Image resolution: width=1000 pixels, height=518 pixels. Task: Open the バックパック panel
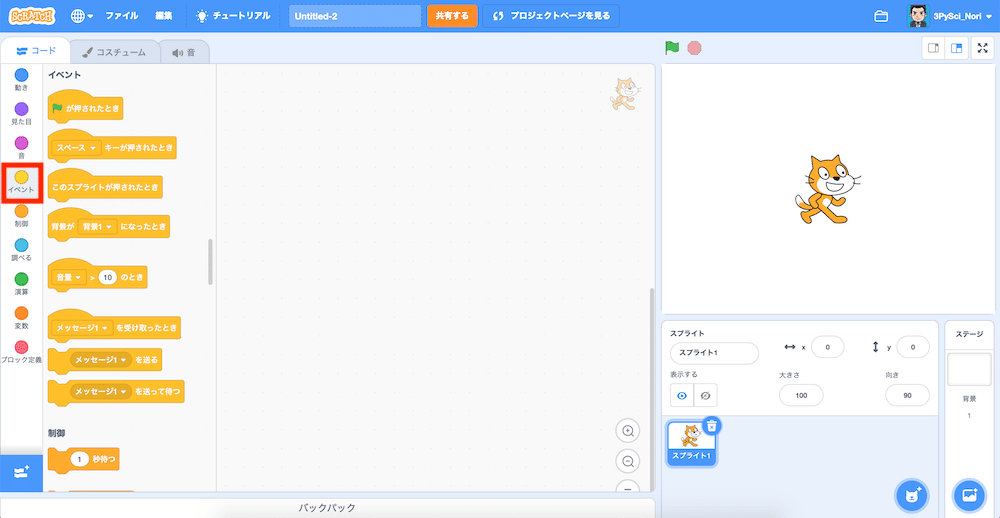328,508
